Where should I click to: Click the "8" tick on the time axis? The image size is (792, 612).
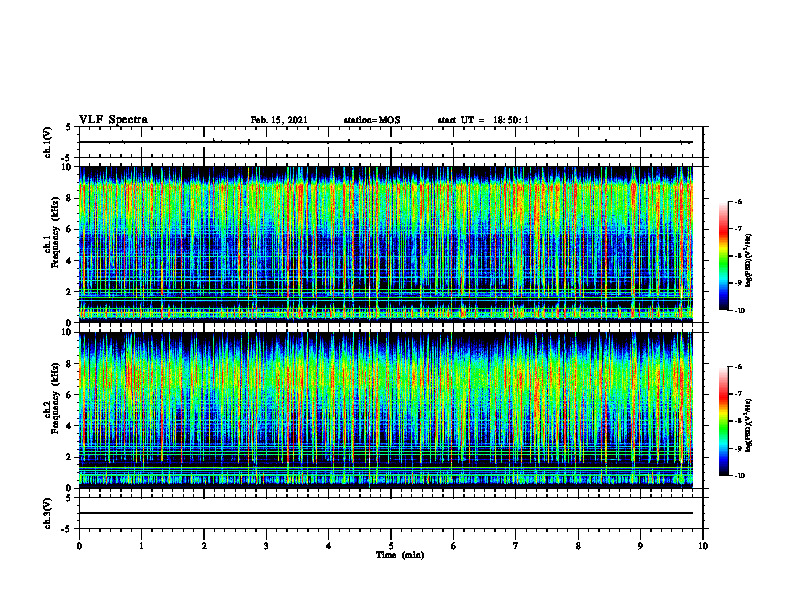click(x=578, y=546)
